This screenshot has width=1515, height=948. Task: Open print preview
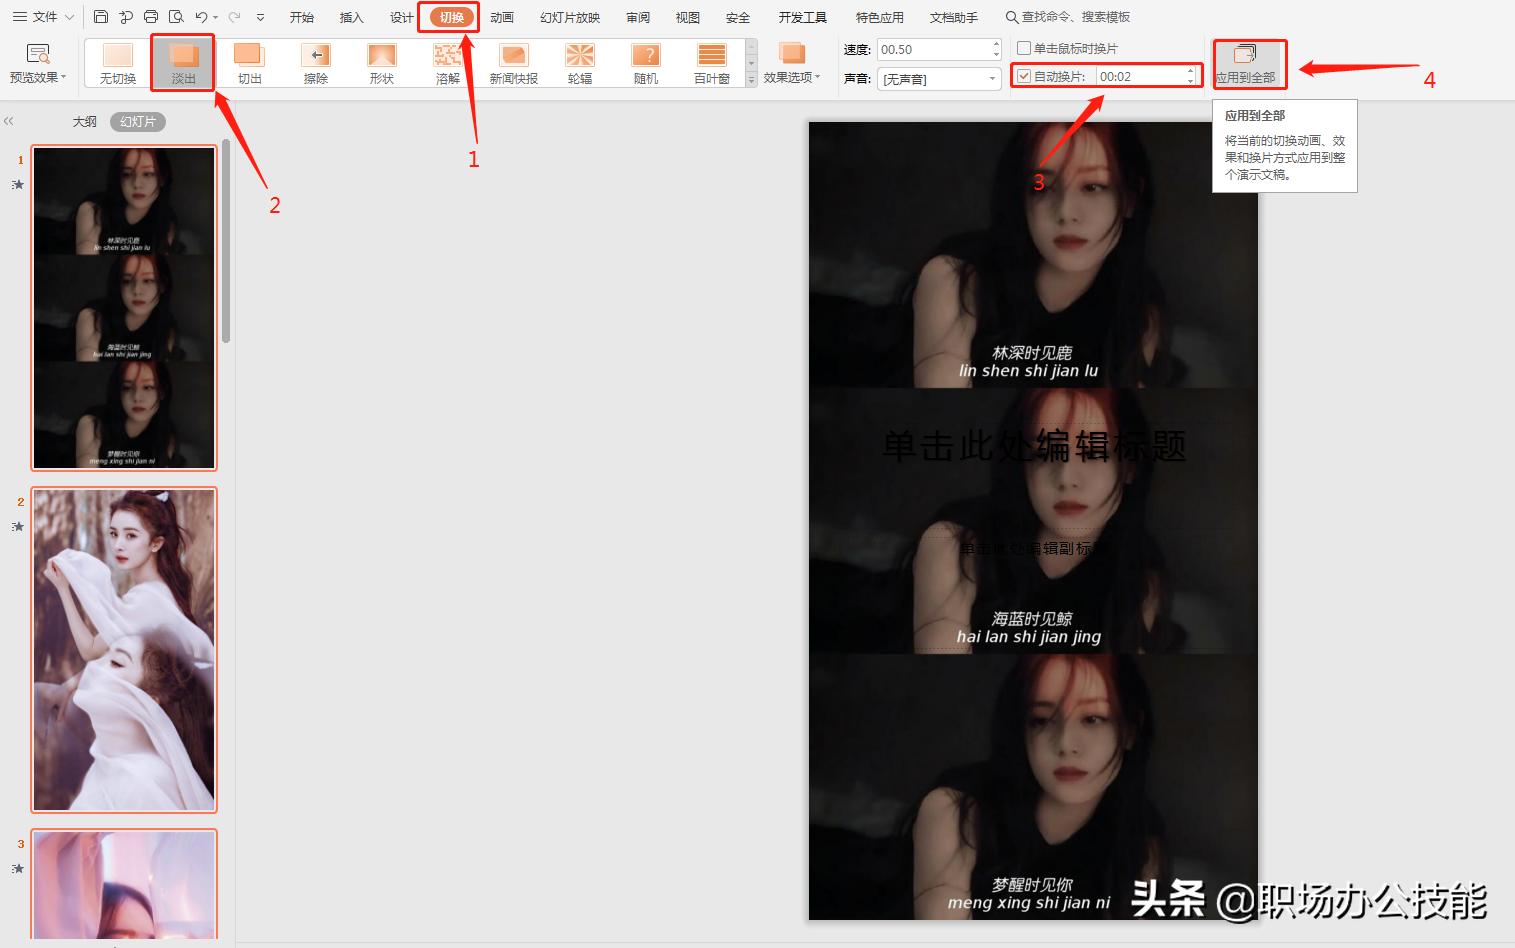pyautogui.click(x=175, y=16)
